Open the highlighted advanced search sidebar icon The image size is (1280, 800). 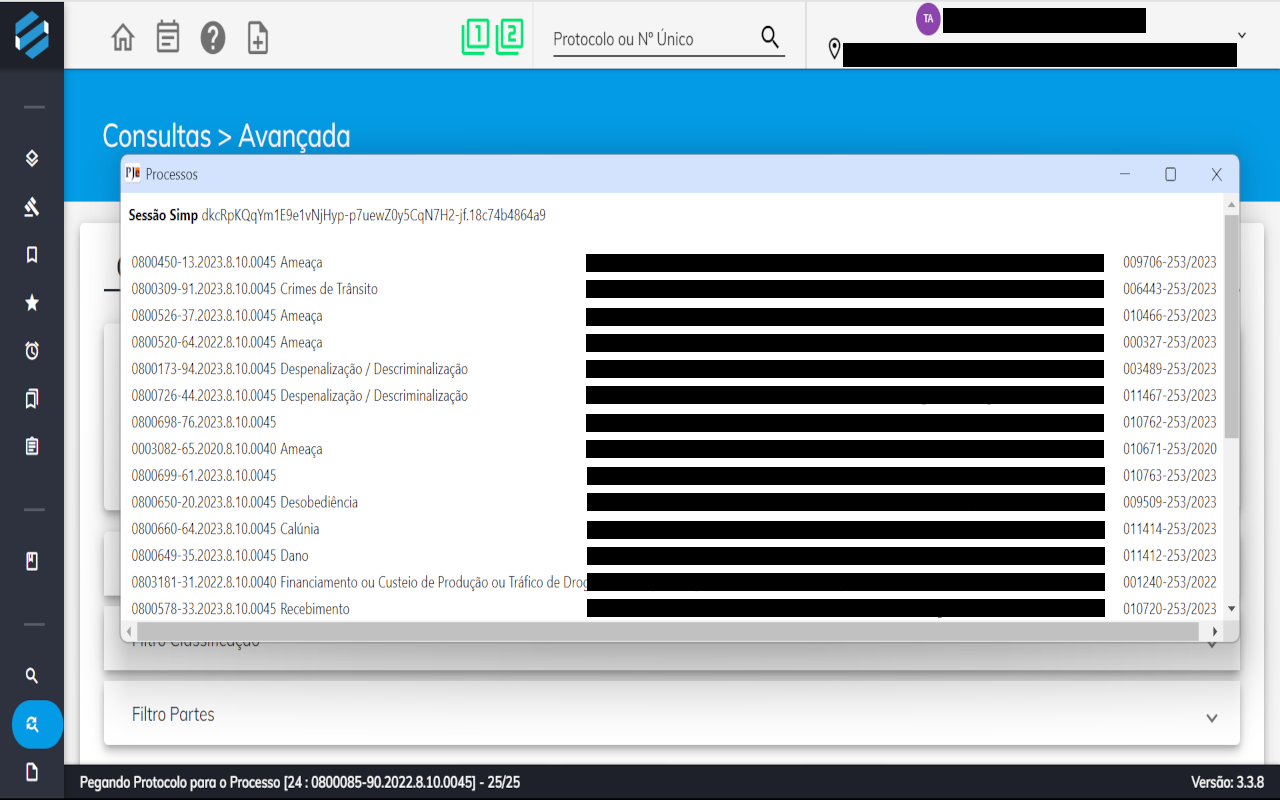tap(37, 724)
